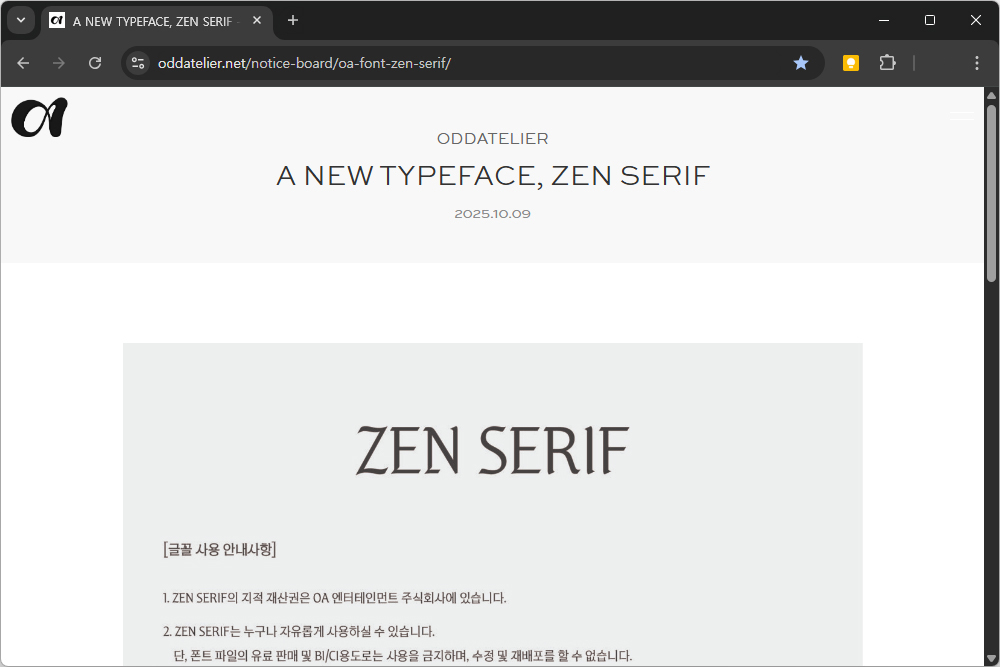Click the date 2025.10.09
Image resolution: width=1000 pixels, height=667 pixels.
492,214
